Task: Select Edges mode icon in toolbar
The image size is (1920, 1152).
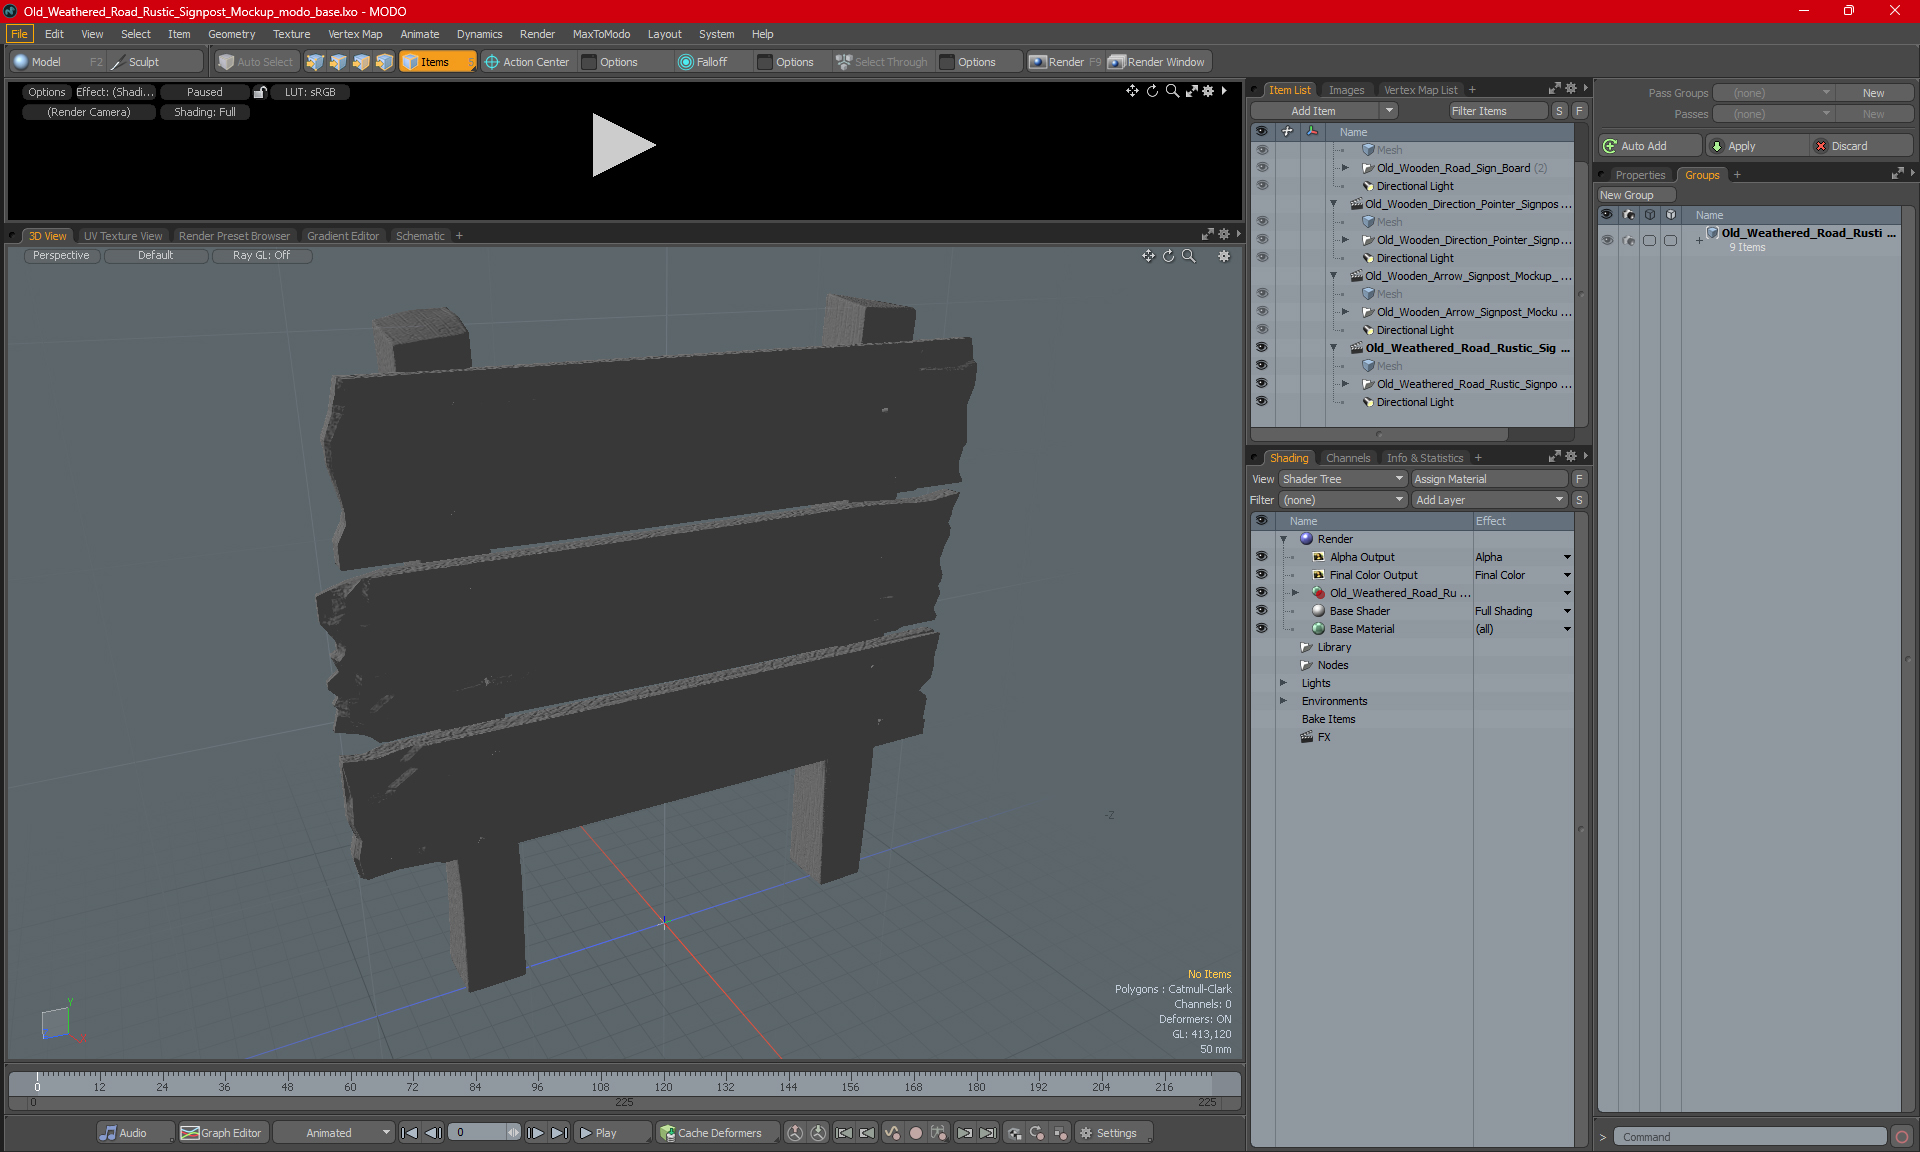Action: 338,62
